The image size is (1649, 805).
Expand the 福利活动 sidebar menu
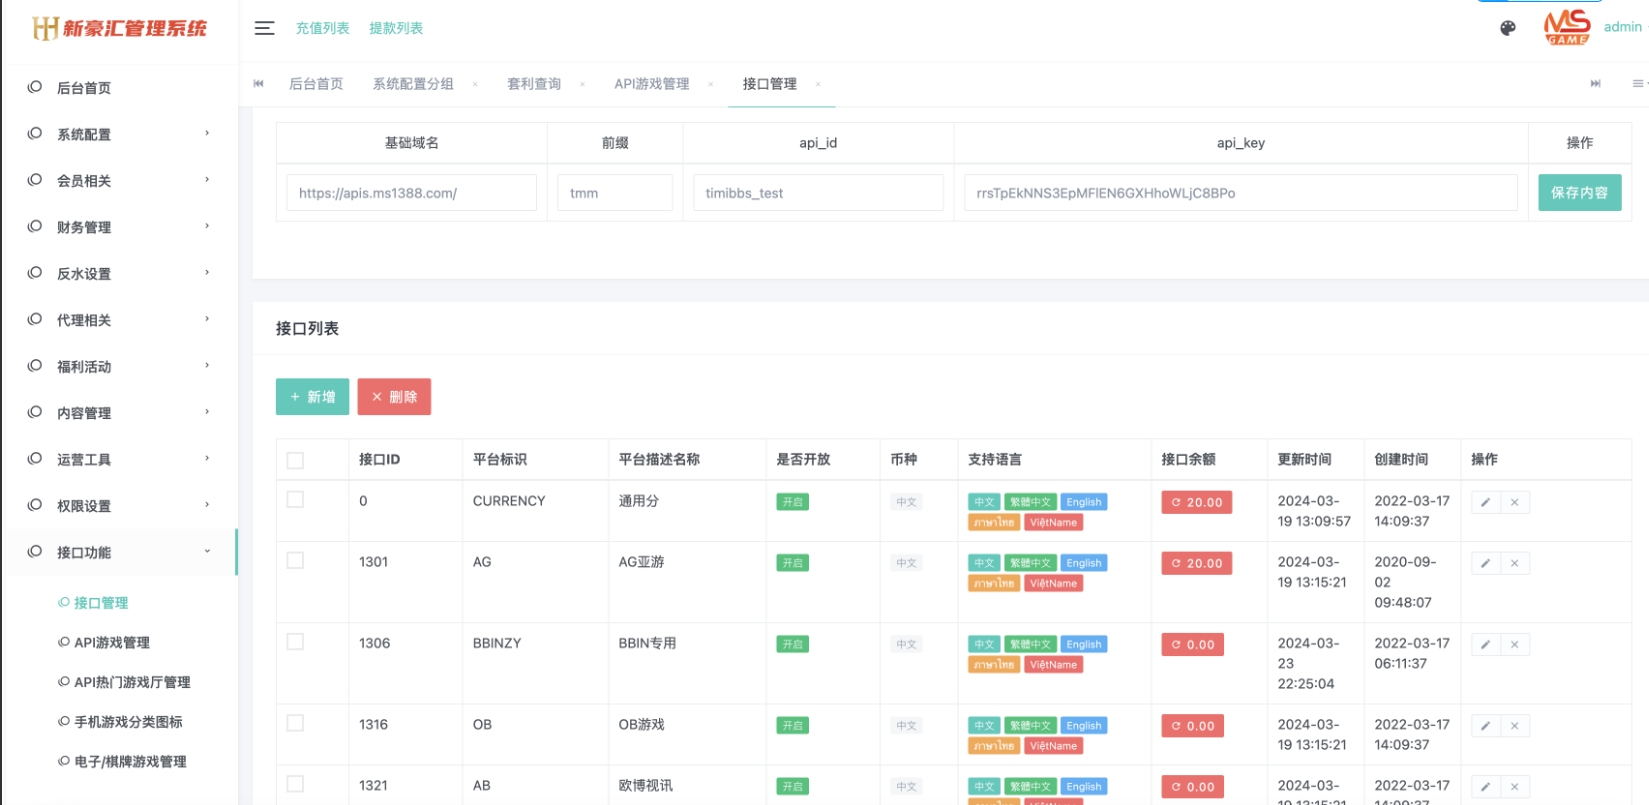click(119, 367)
